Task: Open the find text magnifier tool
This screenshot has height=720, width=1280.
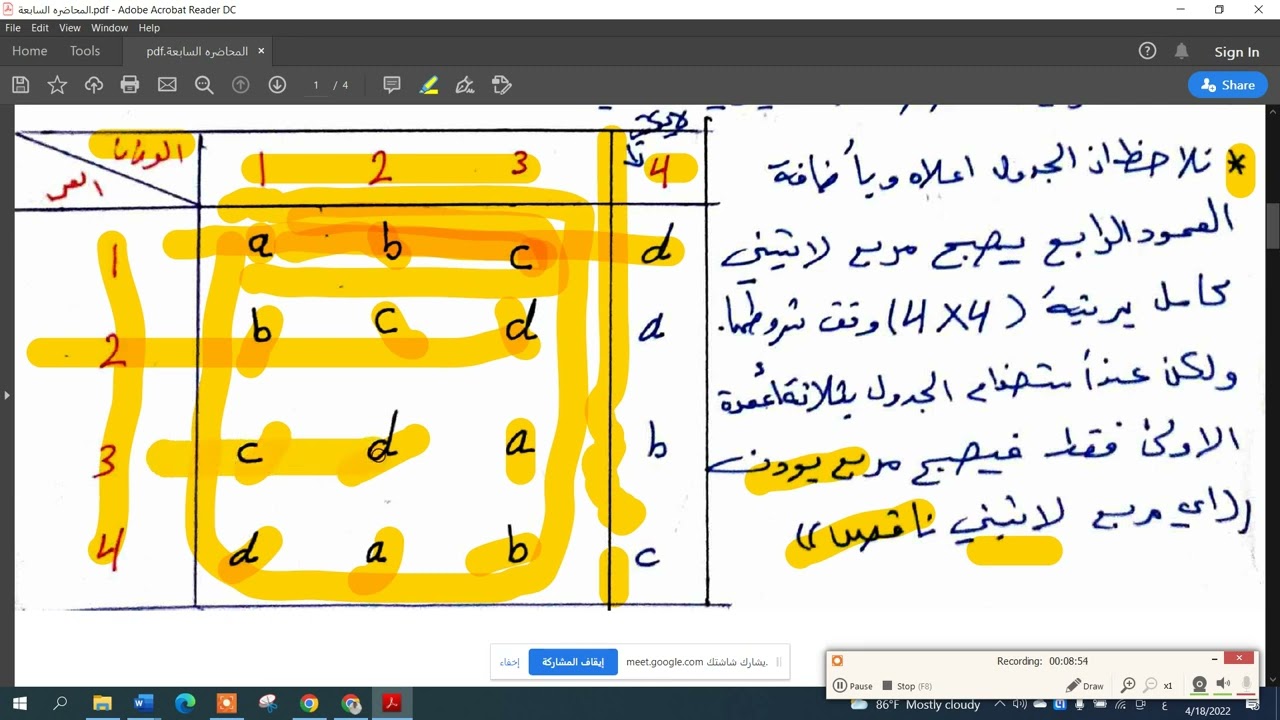Action: click(204, 85)
